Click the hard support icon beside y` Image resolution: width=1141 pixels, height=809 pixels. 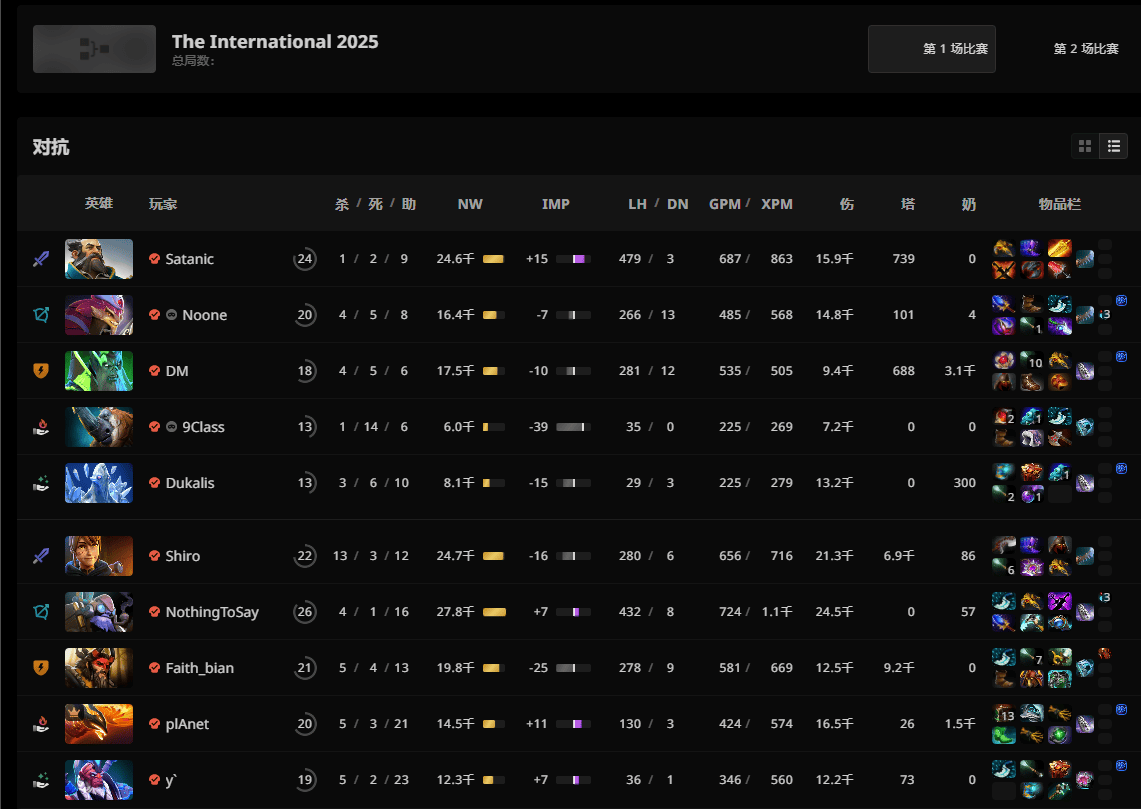click(40, 780)
